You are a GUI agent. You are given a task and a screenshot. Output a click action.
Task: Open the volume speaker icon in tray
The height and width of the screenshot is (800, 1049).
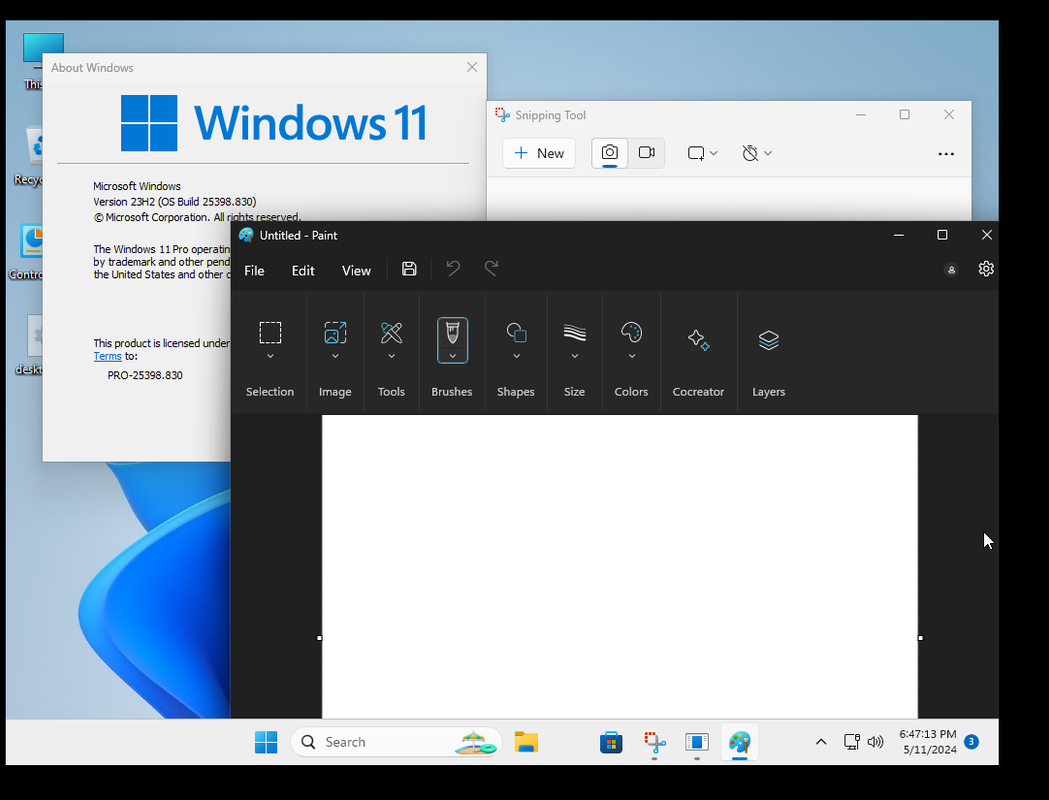pos(875,742)
